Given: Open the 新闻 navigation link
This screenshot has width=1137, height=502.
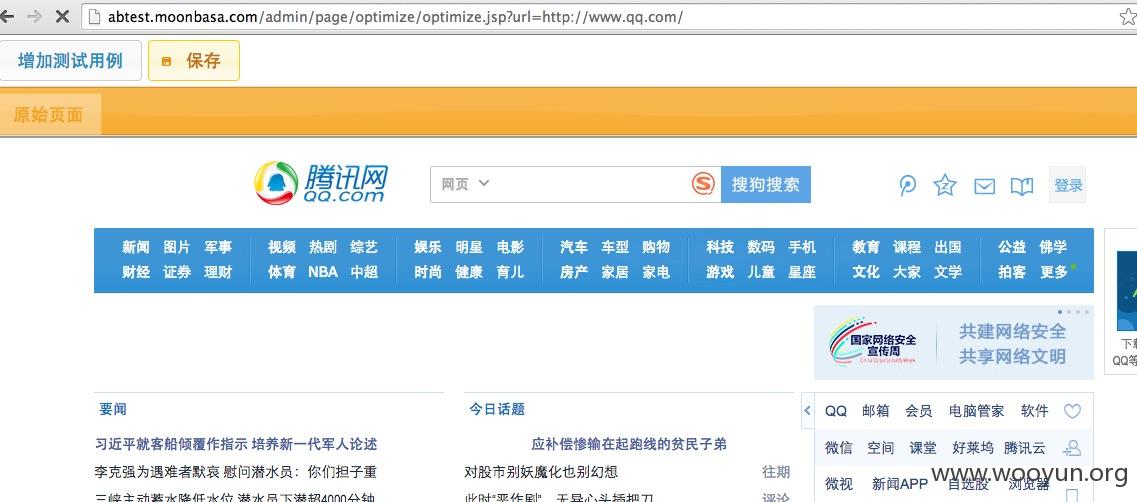Looking at the screenshot, I should pyautogui.click(x=136, y=247).
